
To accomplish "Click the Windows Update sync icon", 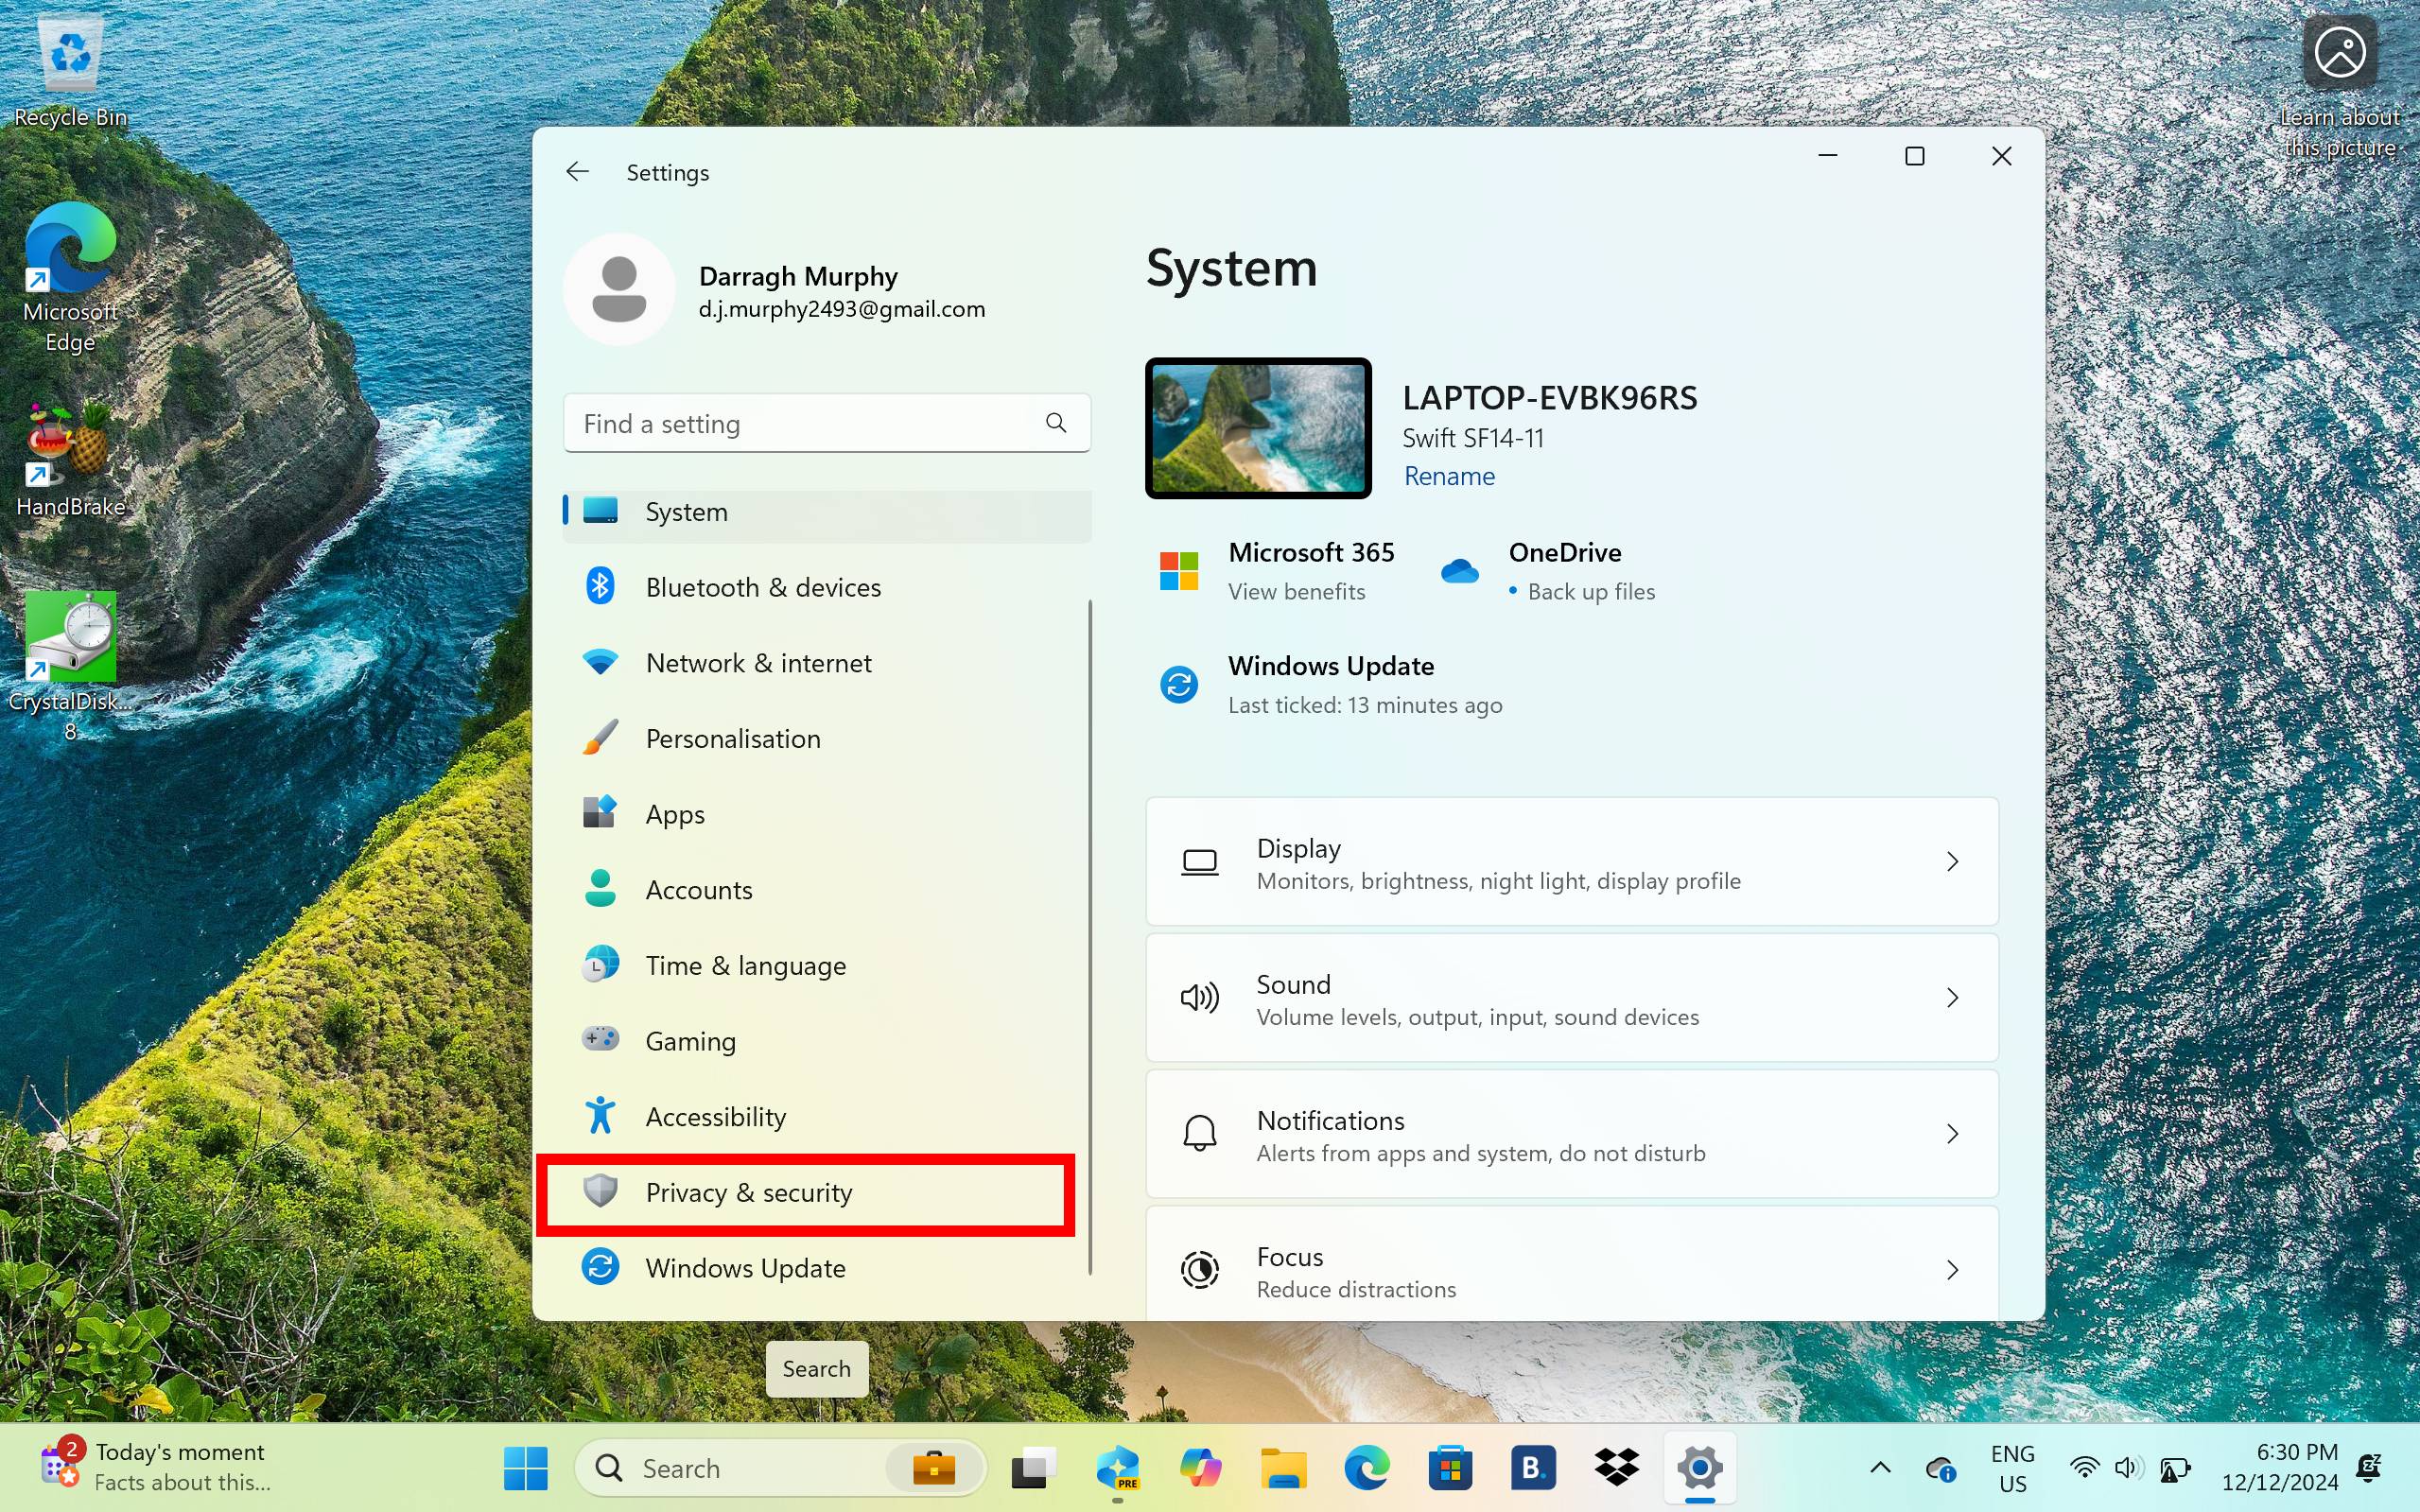I will click(x=600, y=1267).
